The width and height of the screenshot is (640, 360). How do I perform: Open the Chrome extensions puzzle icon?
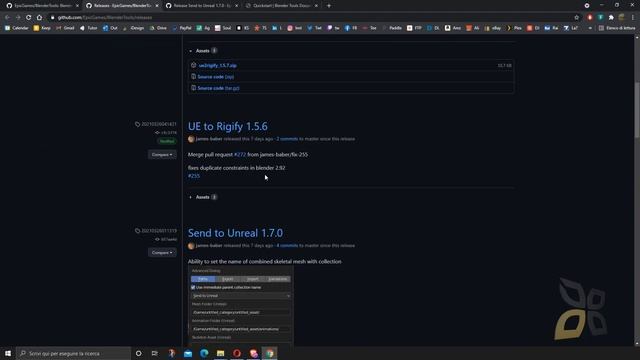click(611, 18)
